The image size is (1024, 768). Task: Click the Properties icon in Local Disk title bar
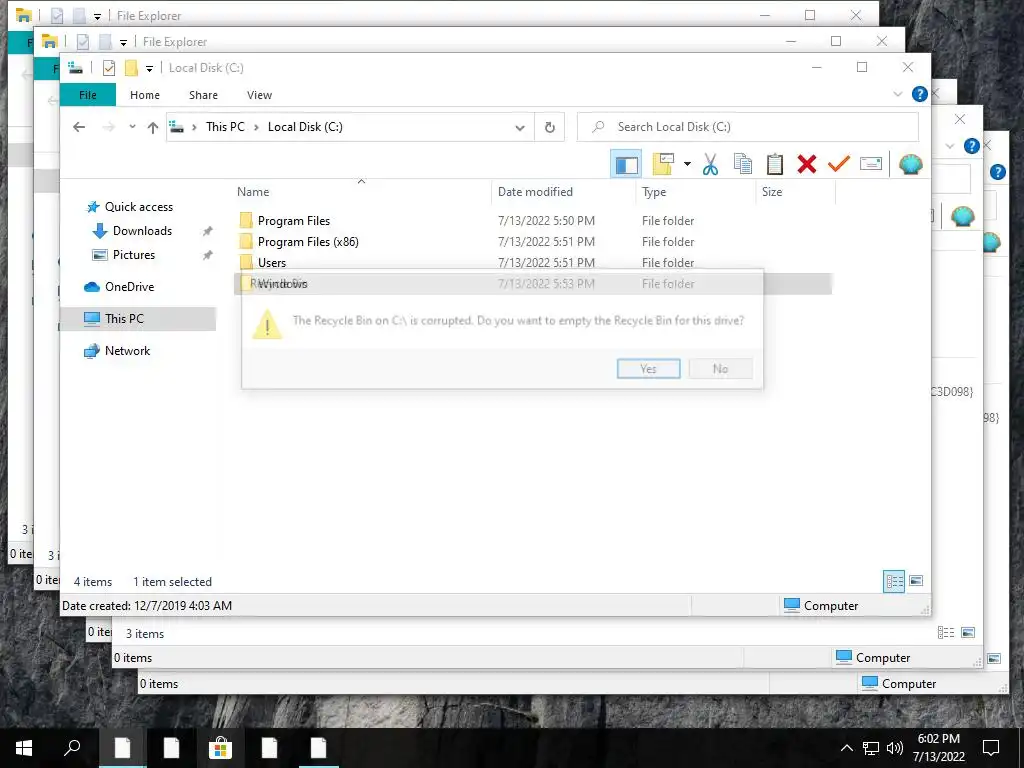[x=108, y=68]
